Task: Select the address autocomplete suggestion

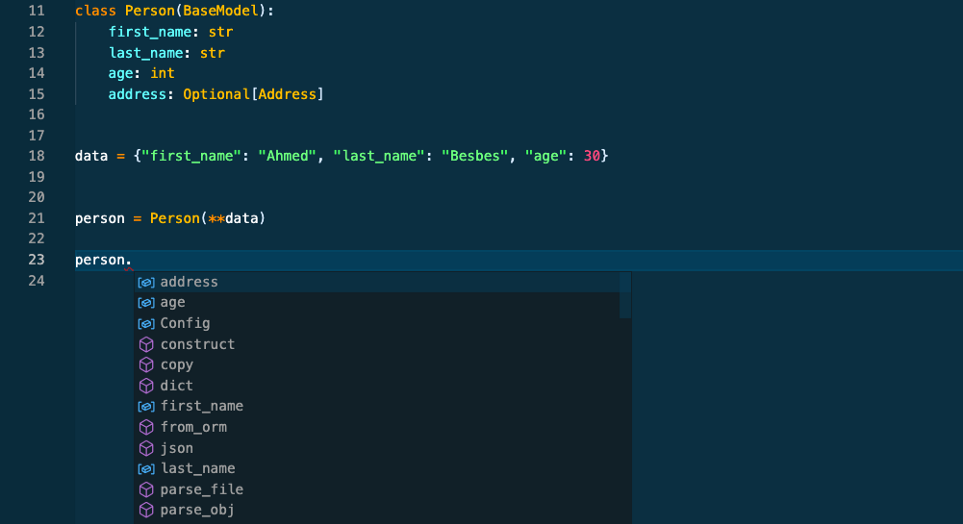Action: 377,282
